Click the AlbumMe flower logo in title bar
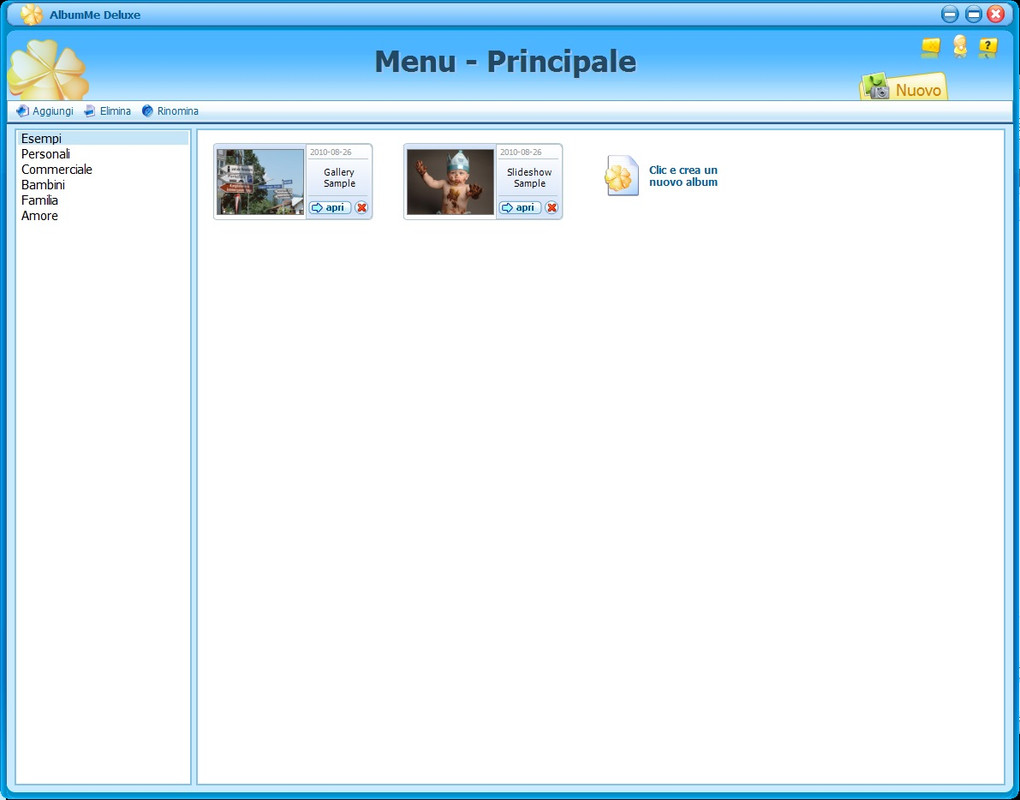1020x800 pixels. 31,14
